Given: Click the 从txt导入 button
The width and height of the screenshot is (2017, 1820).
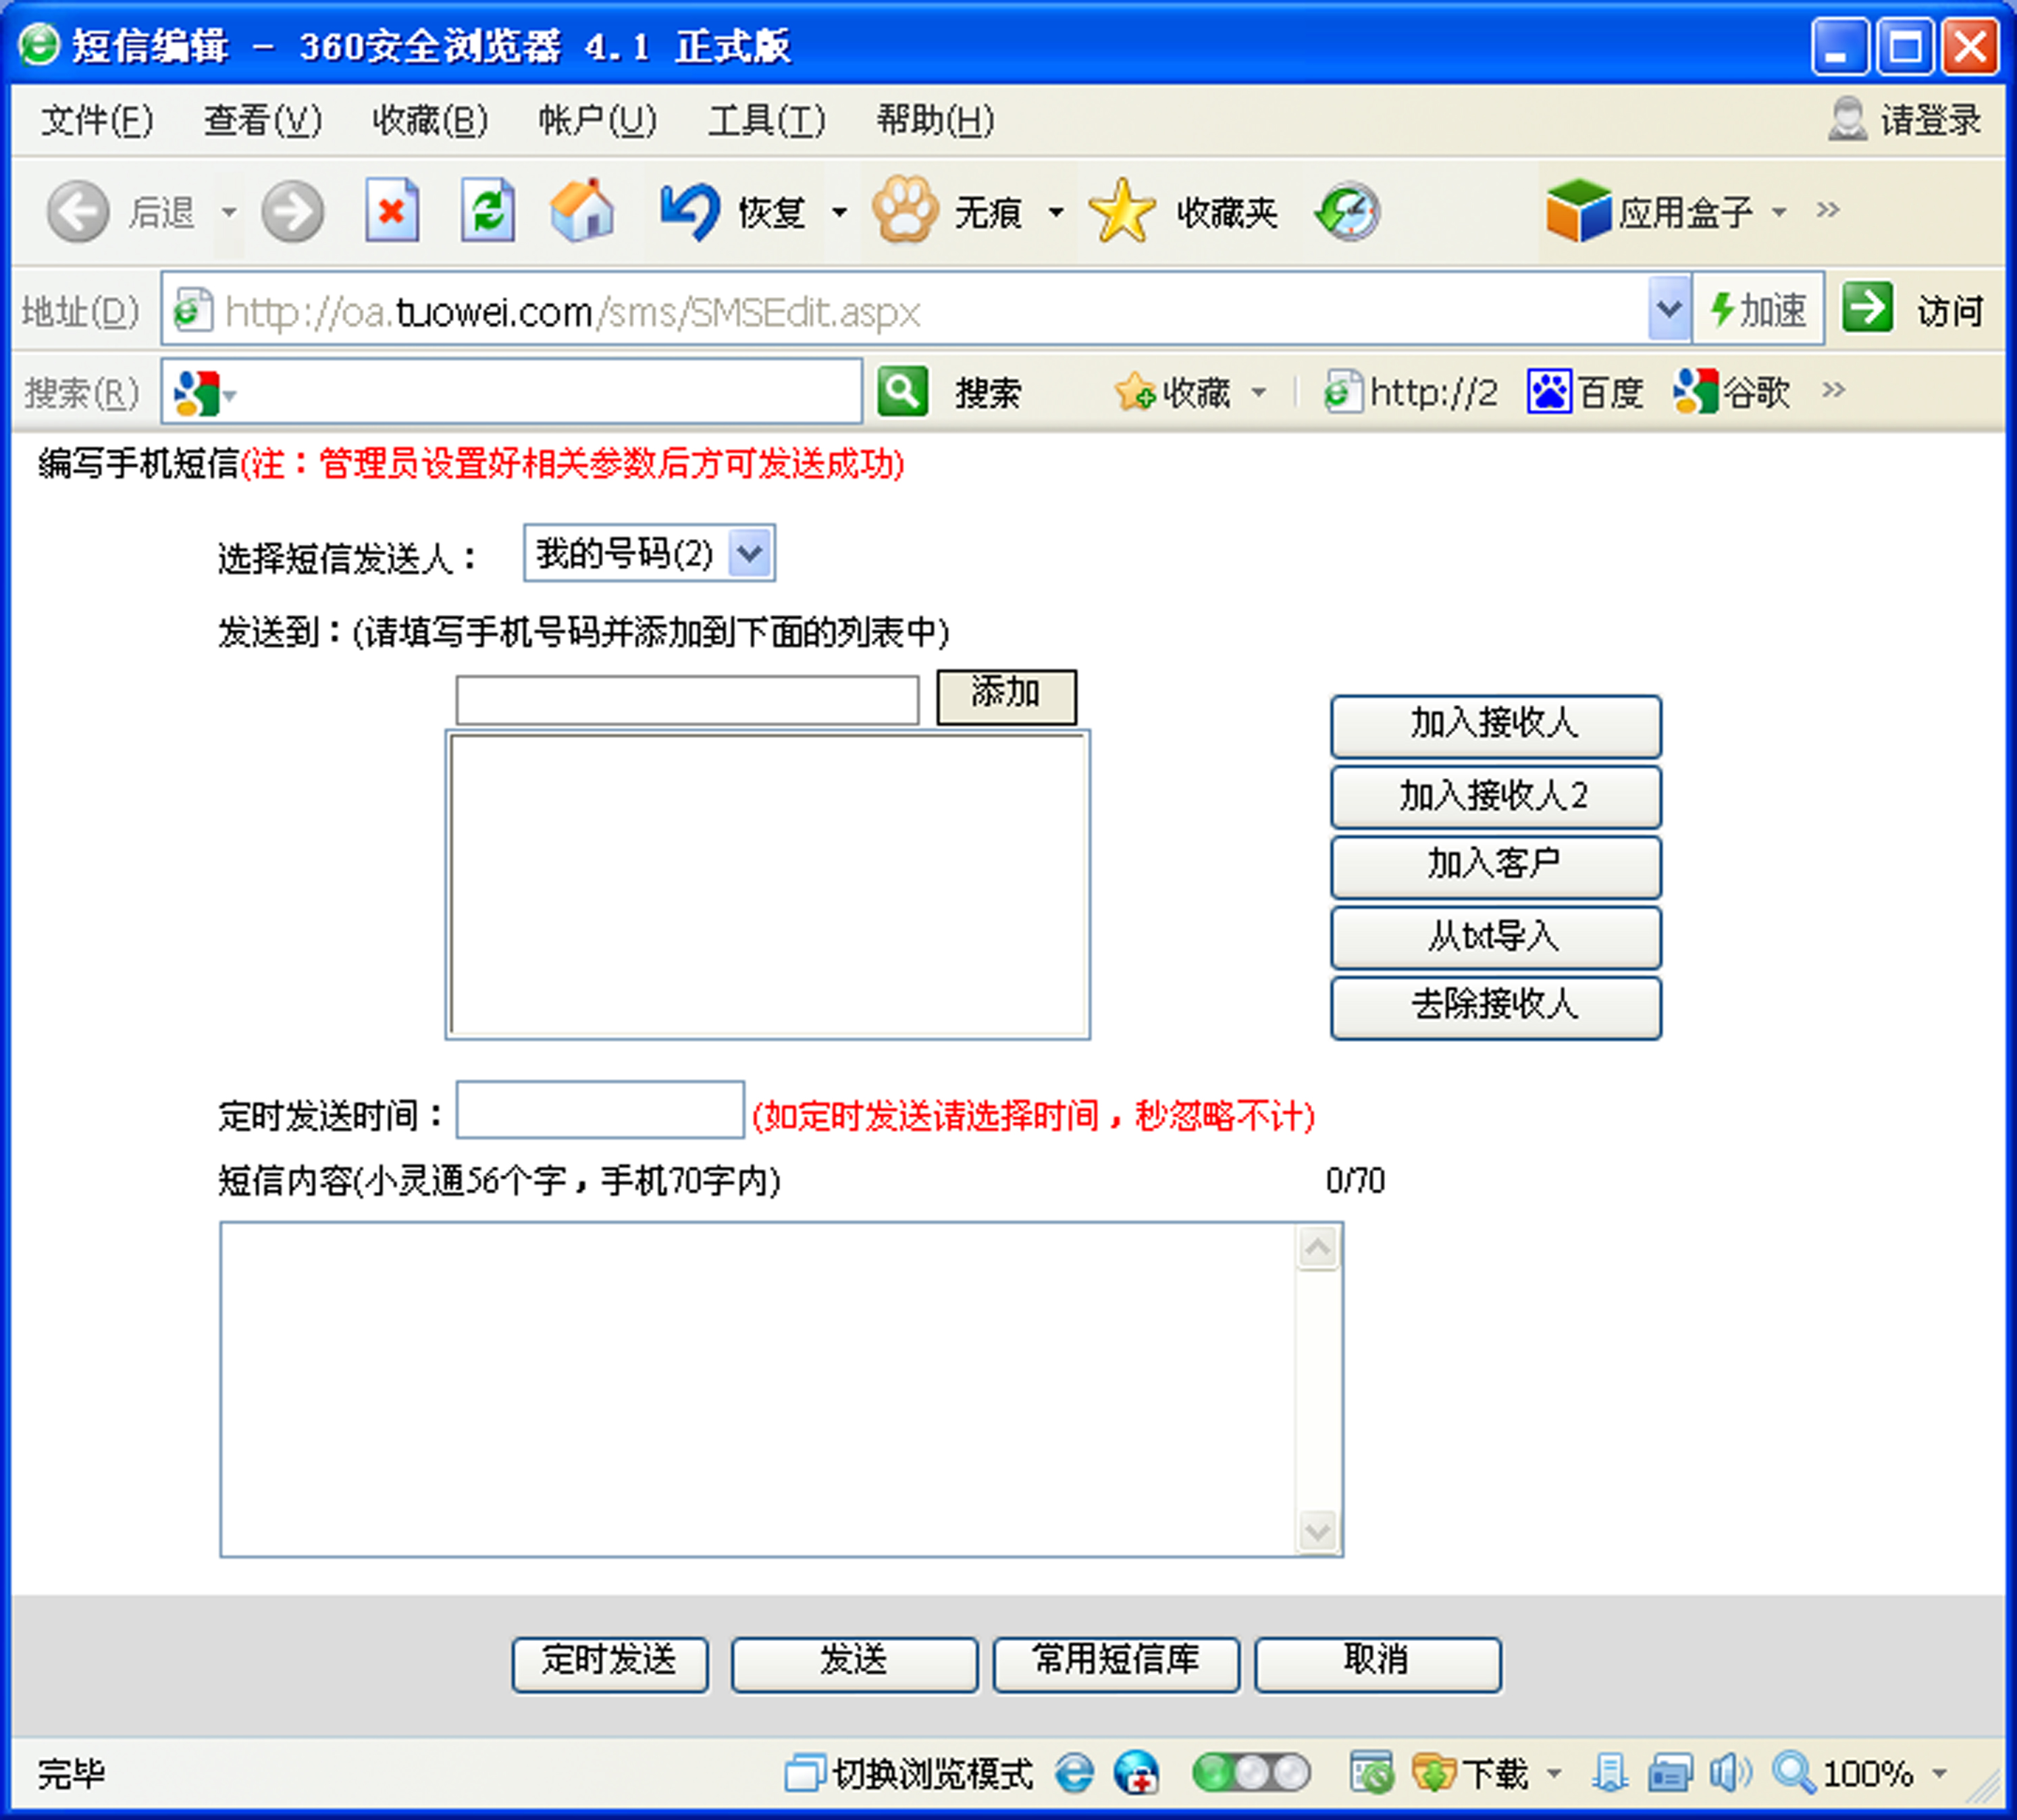Looking at the screenshot, I should (1495, 937).
